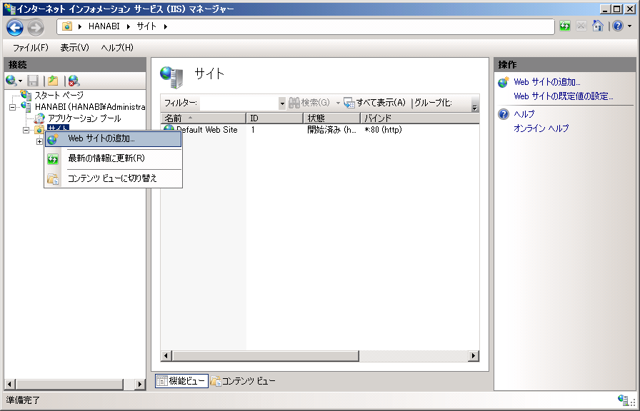Sort by ID column header
The image size is (640, 411).
tap(274, 118)
